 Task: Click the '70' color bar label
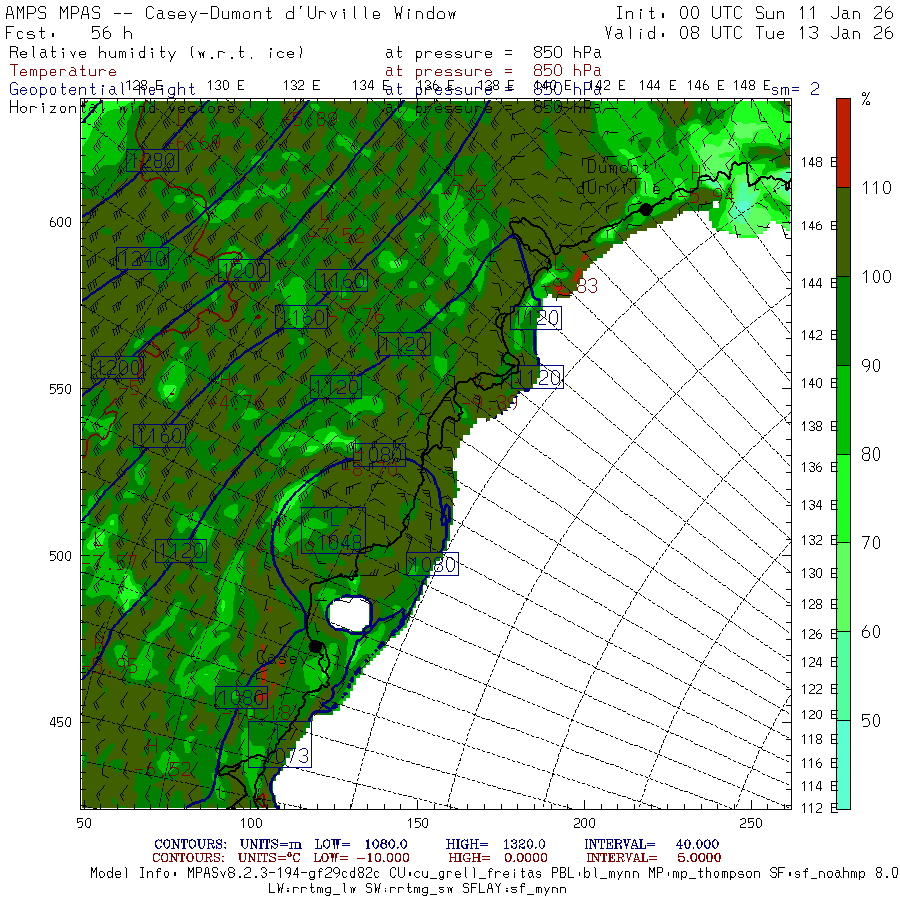pyautogui.click(x=871, y=543)
